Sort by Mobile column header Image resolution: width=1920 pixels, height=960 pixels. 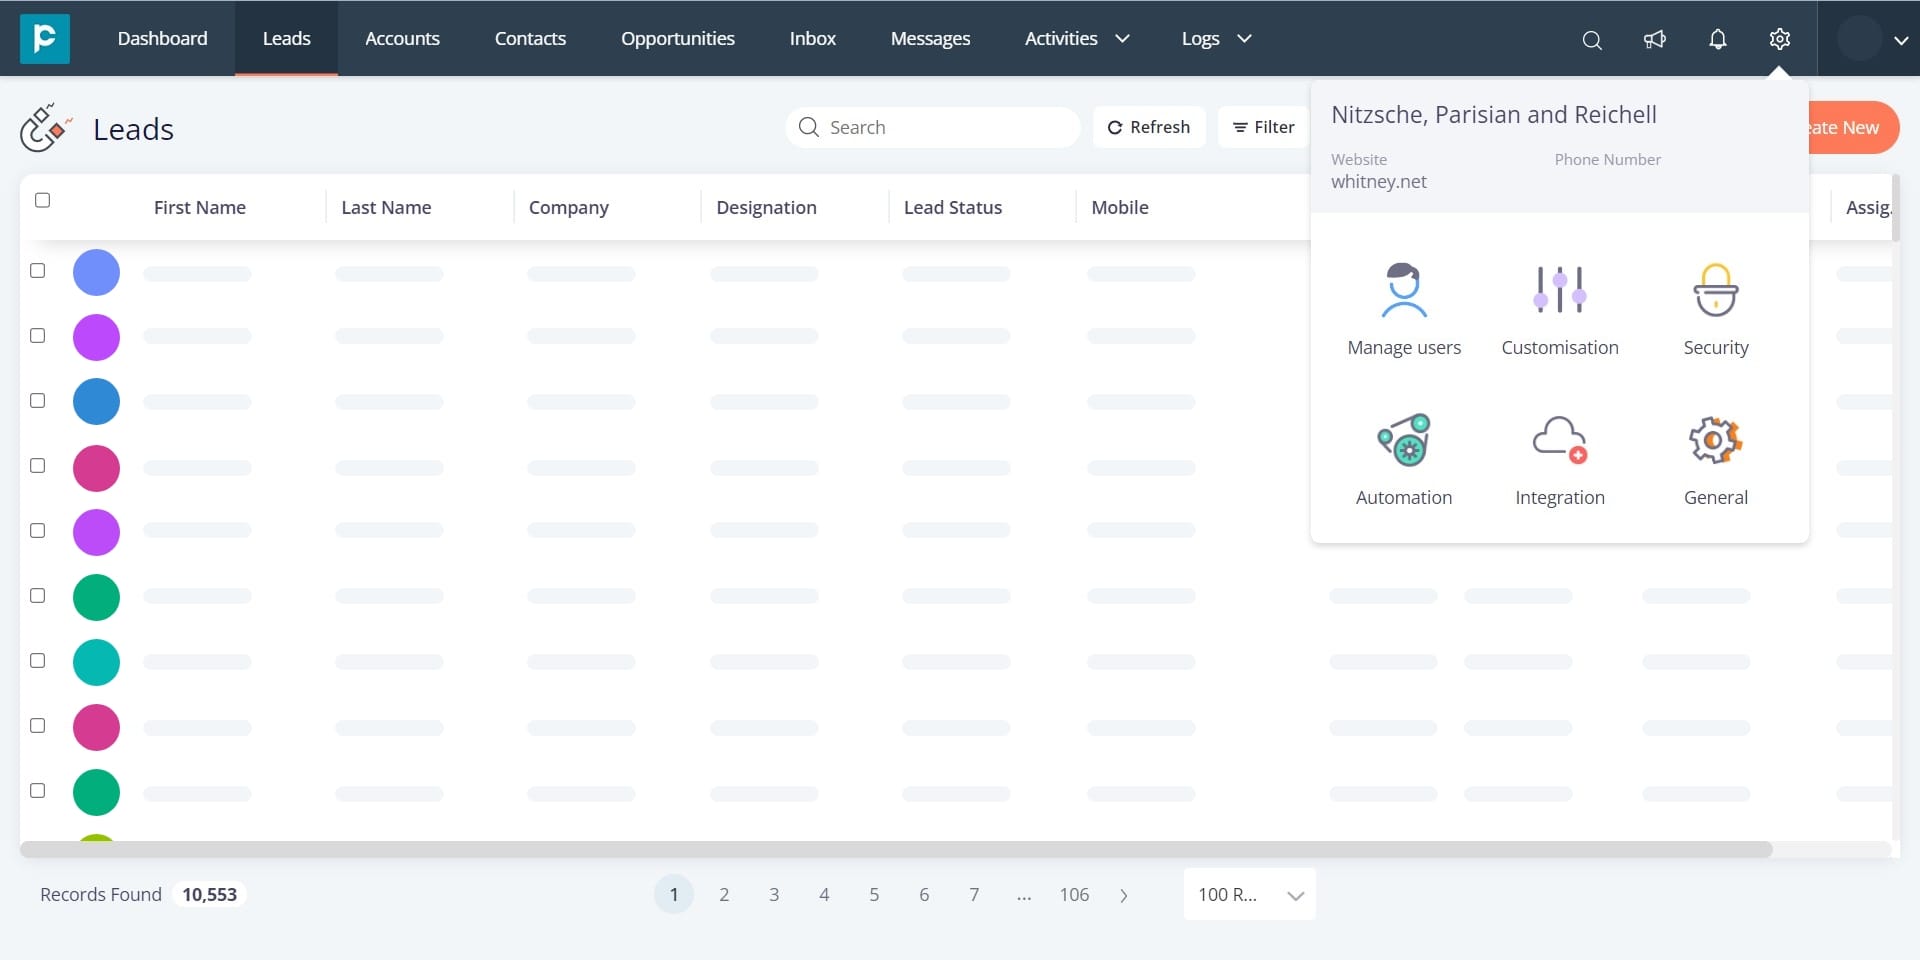pyautogui.click(x=1119, y=207)
